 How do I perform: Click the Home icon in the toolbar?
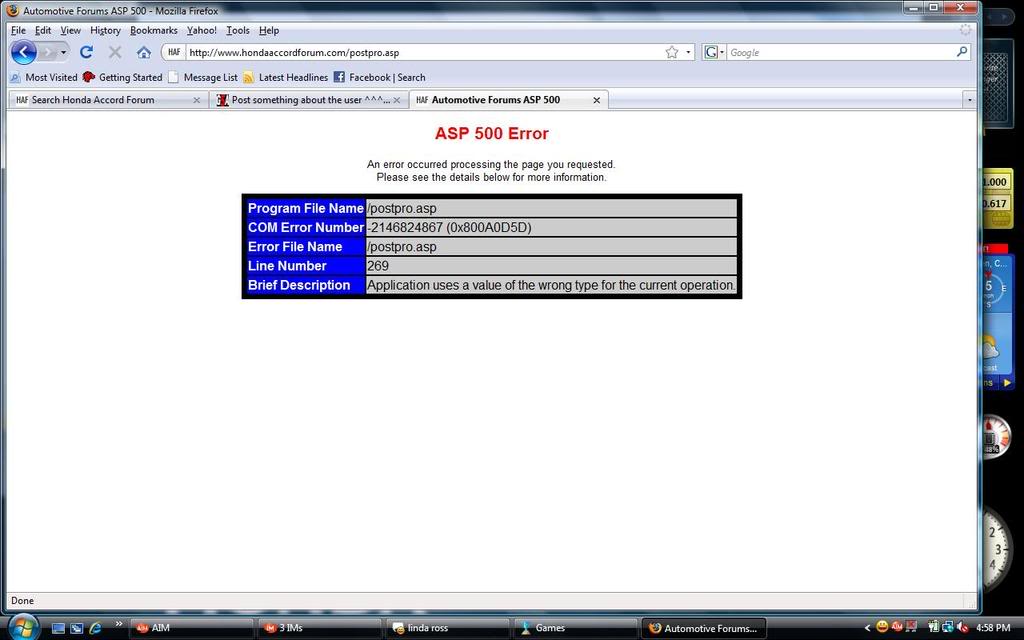tap(143, 52)
